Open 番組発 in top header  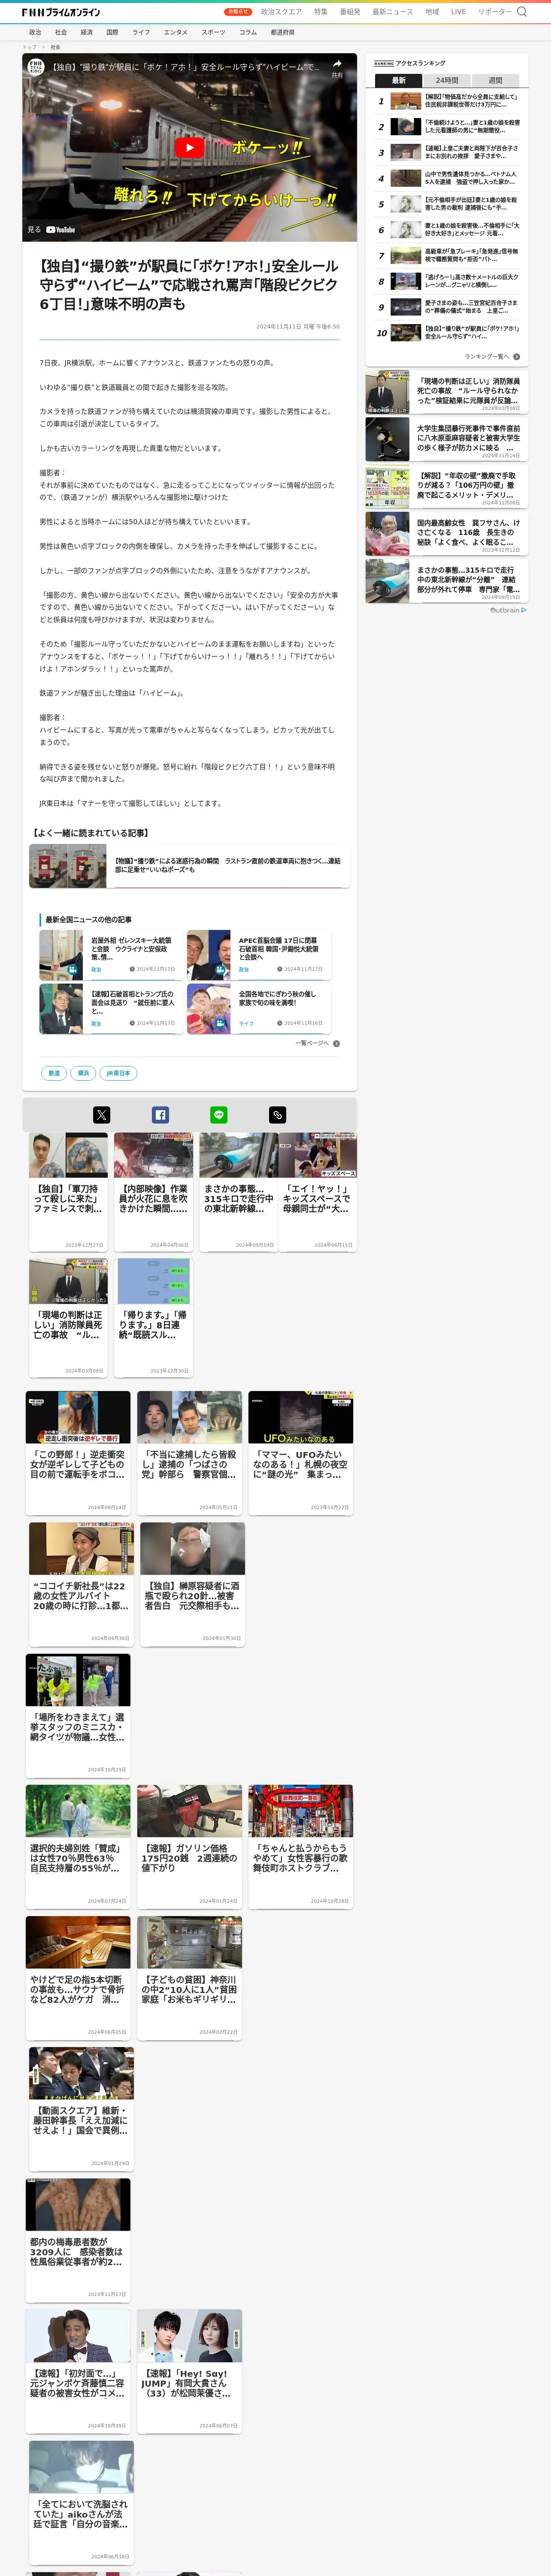(x=350, y=12)
